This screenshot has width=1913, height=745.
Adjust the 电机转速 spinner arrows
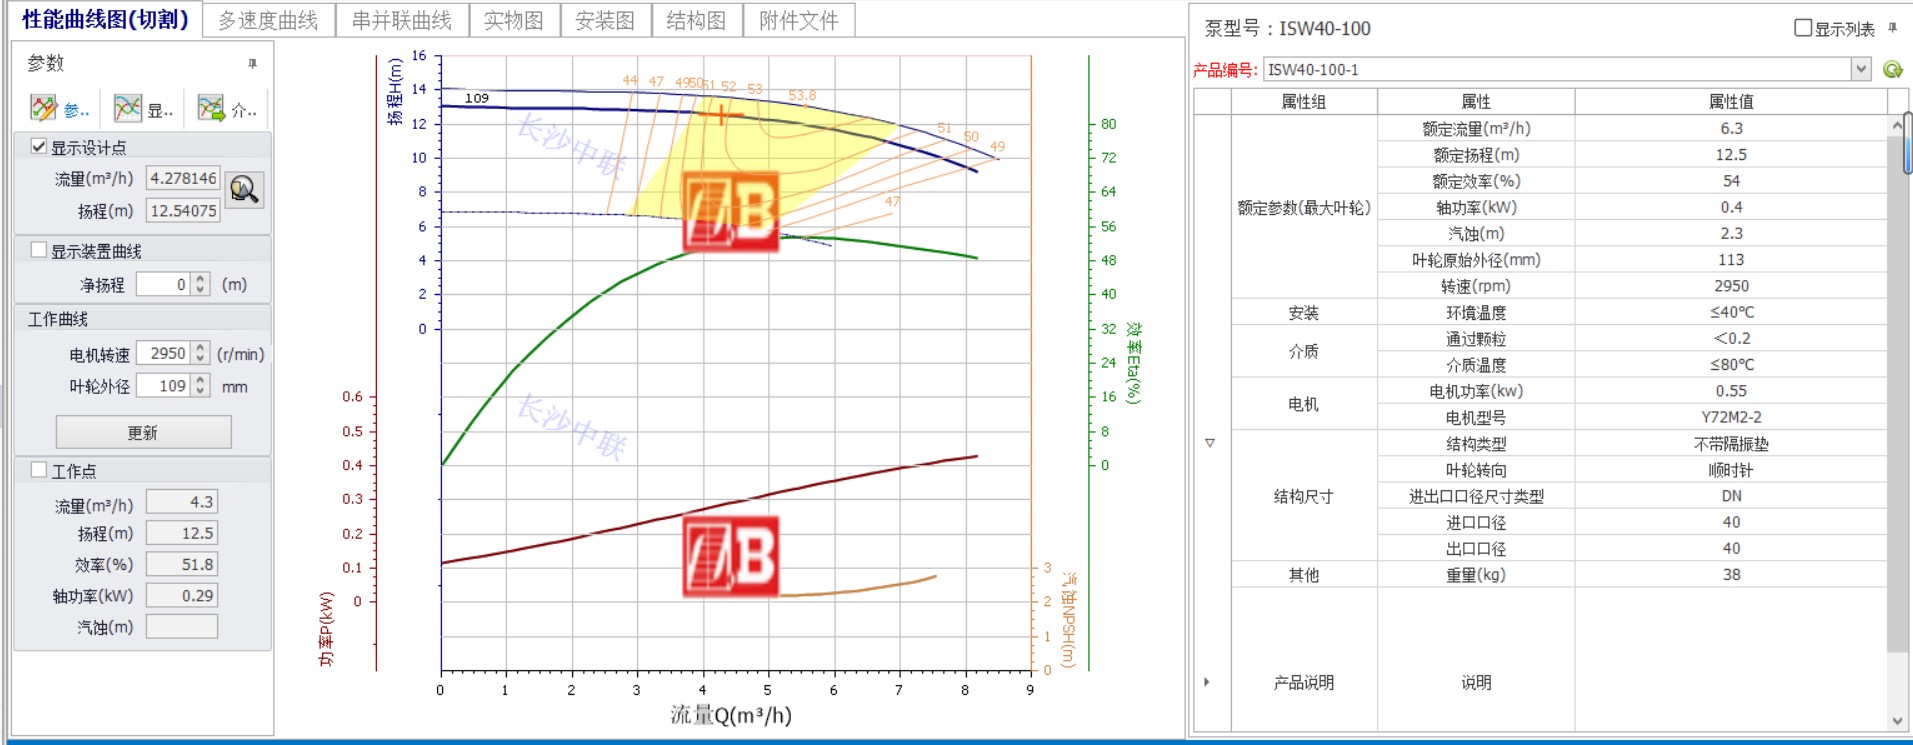point(200,353)
